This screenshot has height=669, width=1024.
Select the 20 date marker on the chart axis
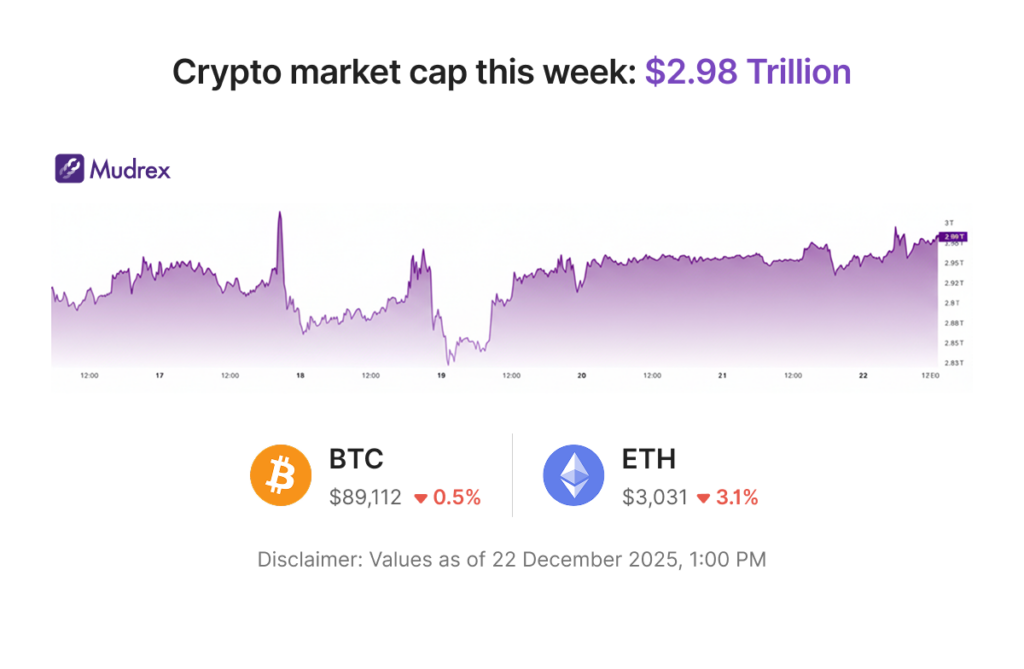click(582, 376)
